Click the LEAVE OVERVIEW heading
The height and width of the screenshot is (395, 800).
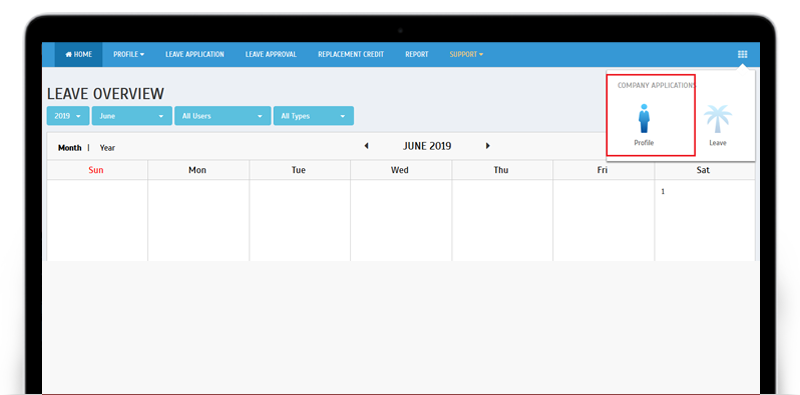pyautogui.click(x=106, y=94)
